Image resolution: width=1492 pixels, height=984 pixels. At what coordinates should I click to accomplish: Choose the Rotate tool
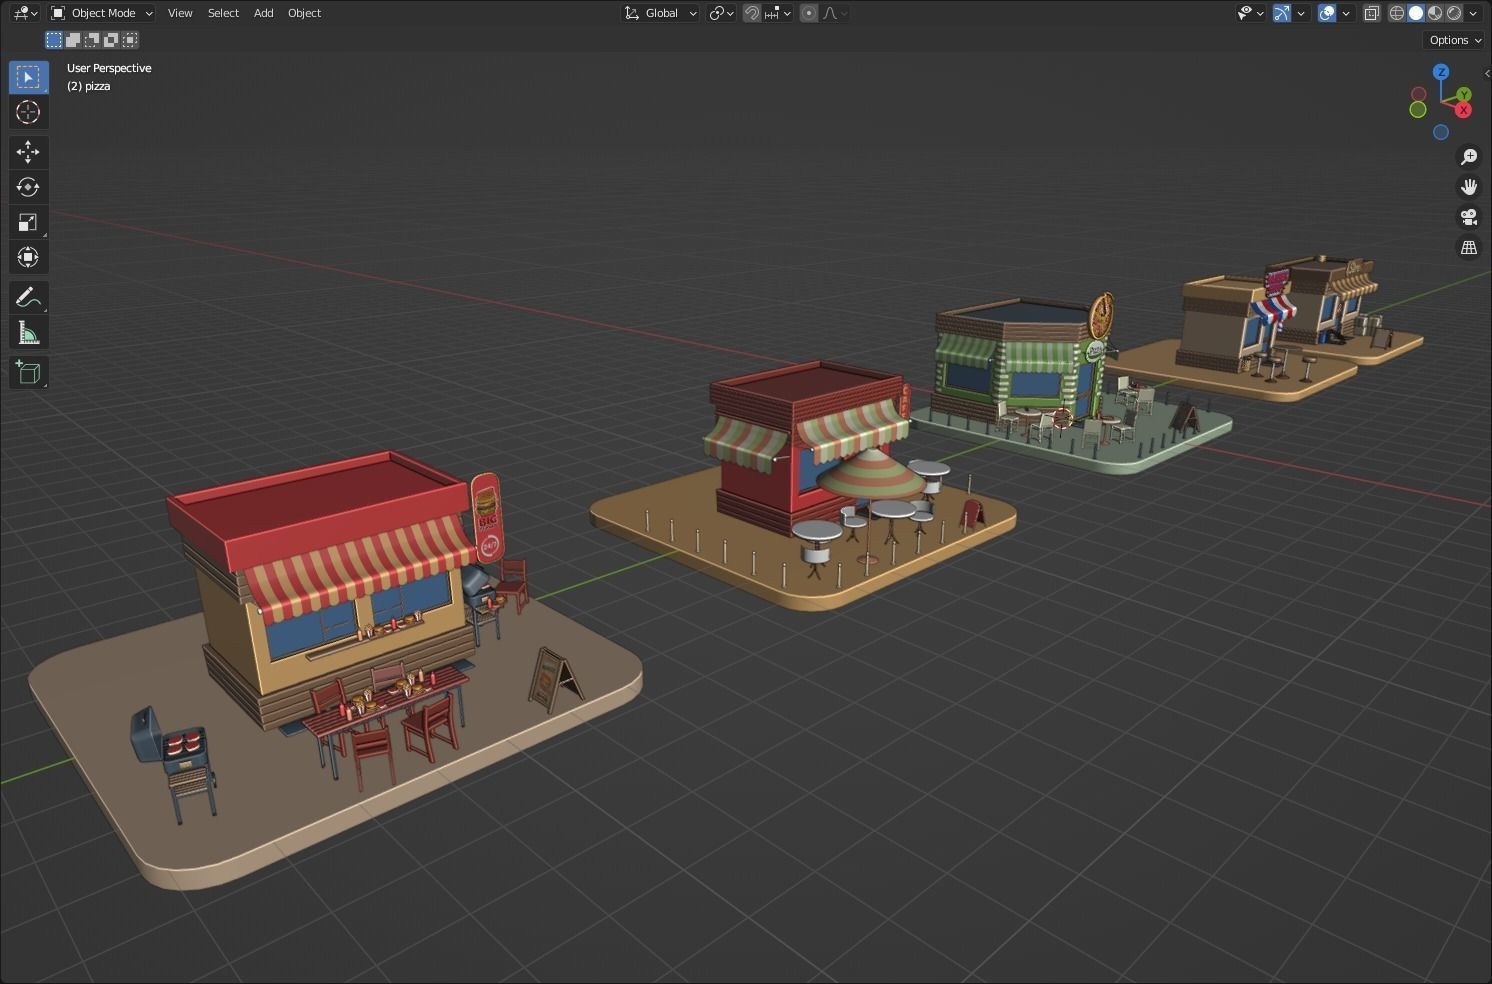click(x=28, y=187)
